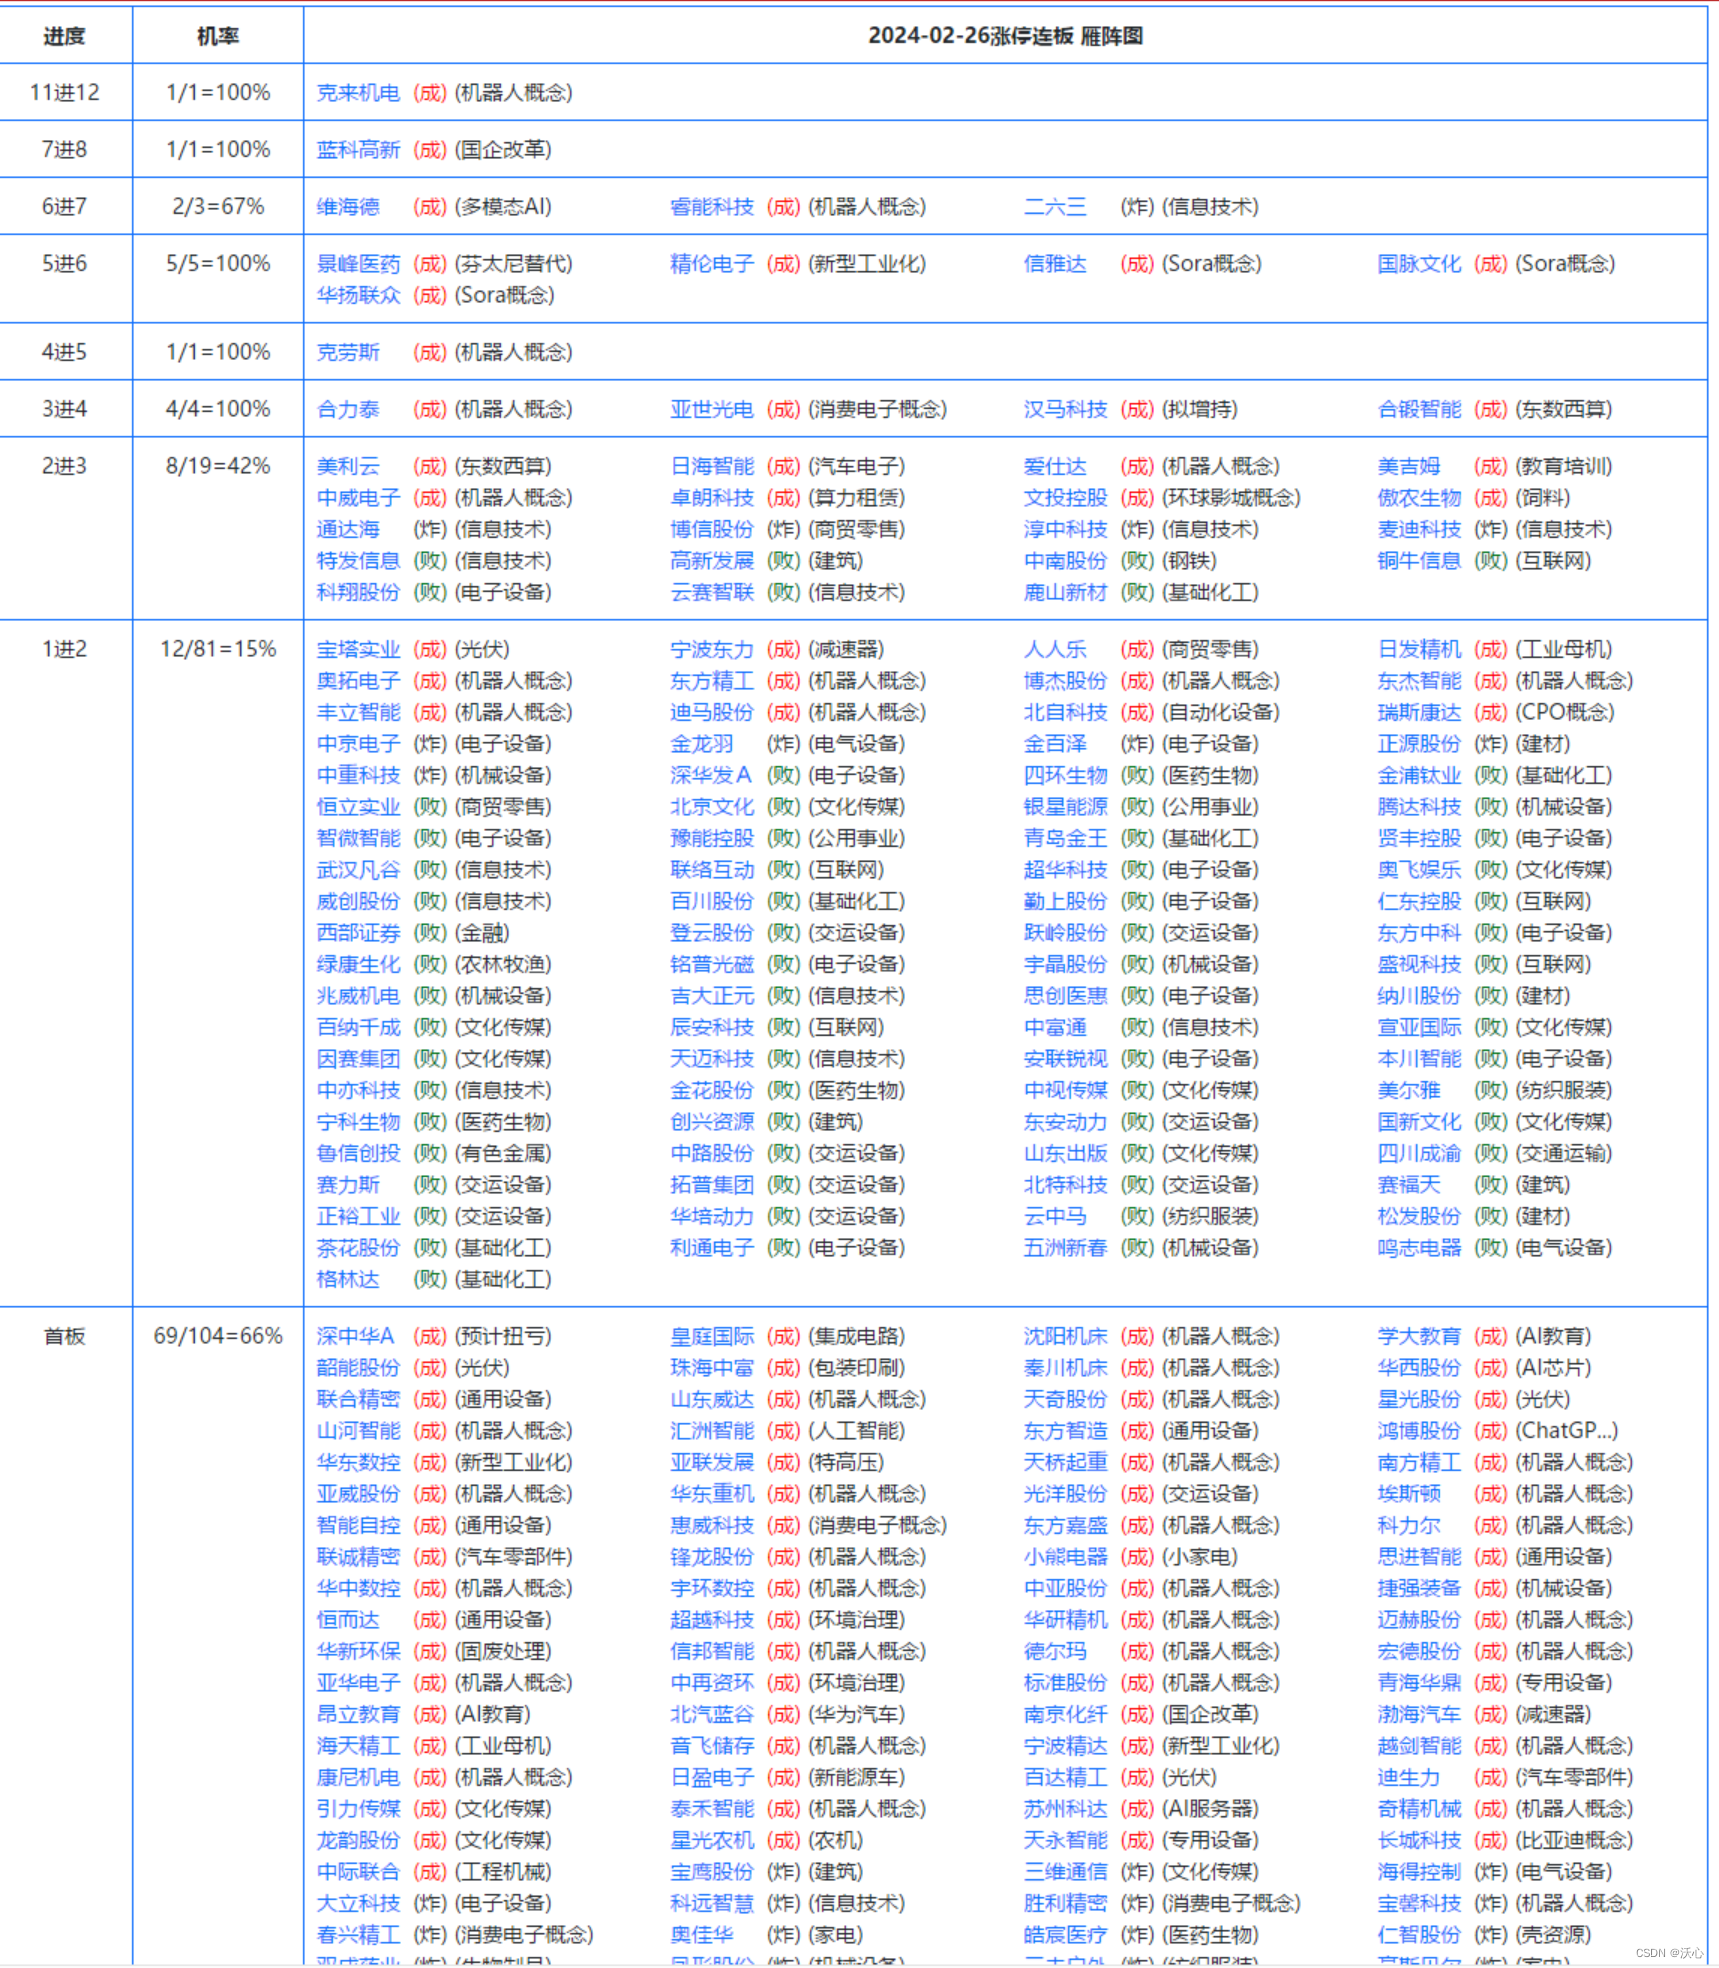
Task: Select the 汉马科技 link
Action: (x=1065, y=409)
